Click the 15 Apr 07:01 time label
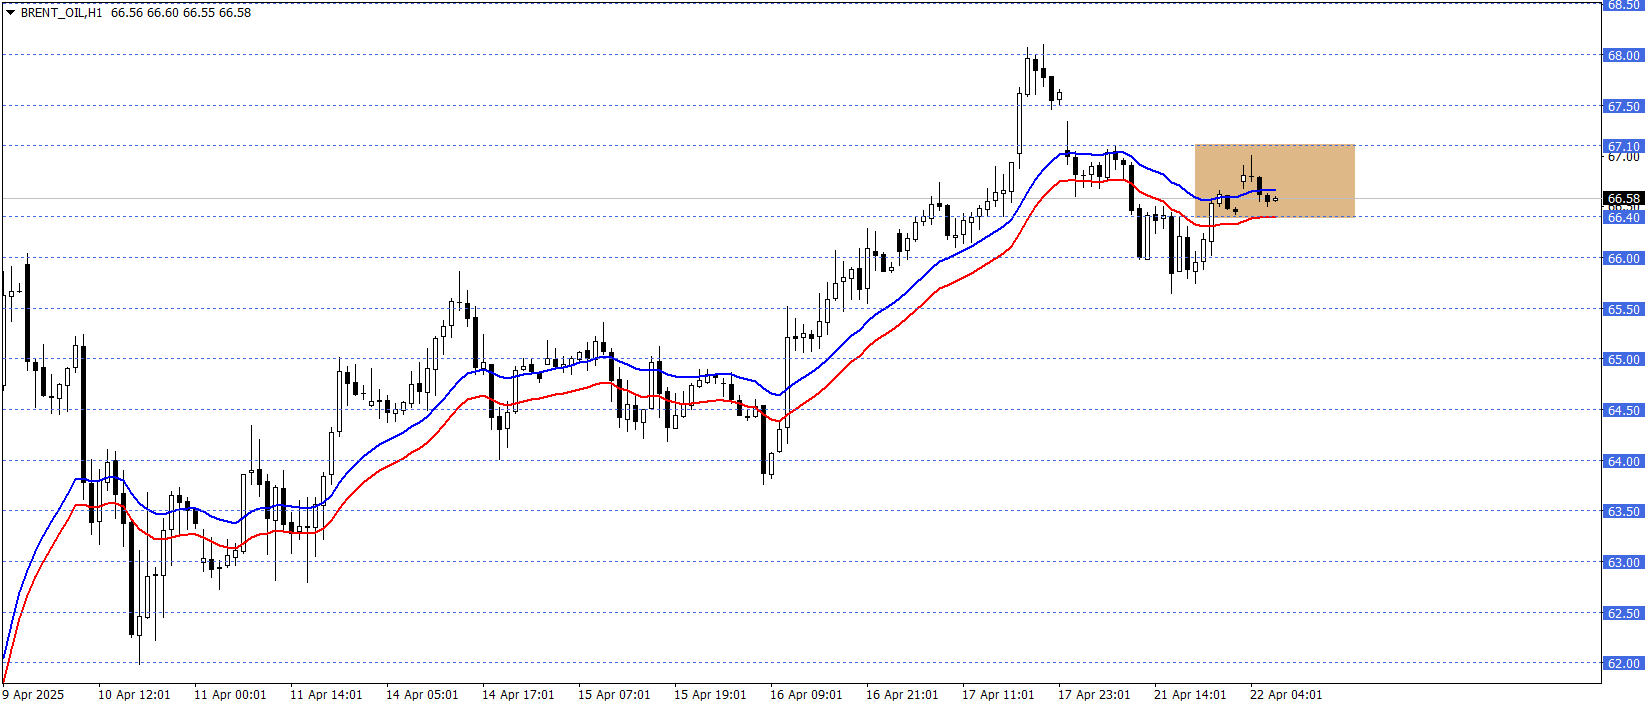This screenshot has height=707, width=1651. coord(614,694)
